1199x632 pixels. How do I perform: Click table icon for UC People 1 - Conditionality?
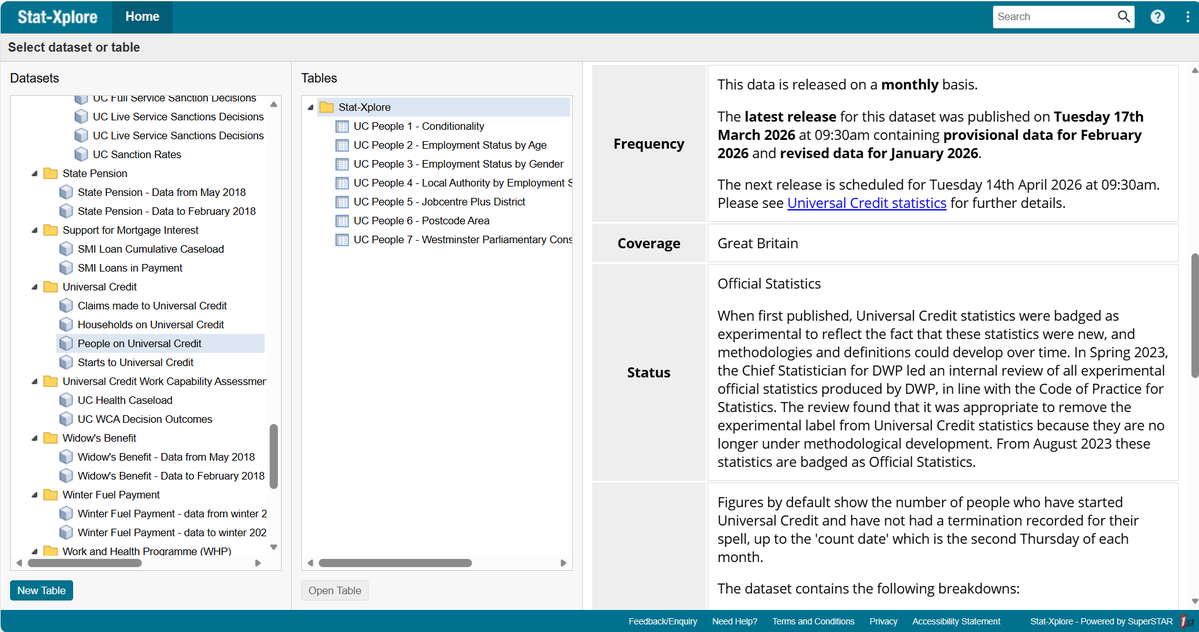pos(342,126)
